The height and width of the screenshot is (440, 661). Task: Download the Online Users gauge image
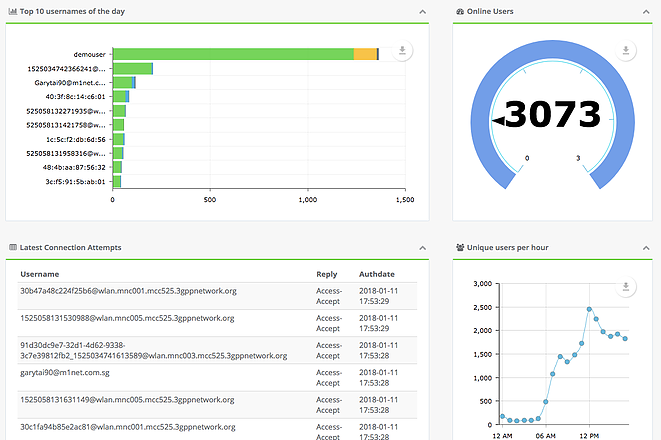coord(625,52)
